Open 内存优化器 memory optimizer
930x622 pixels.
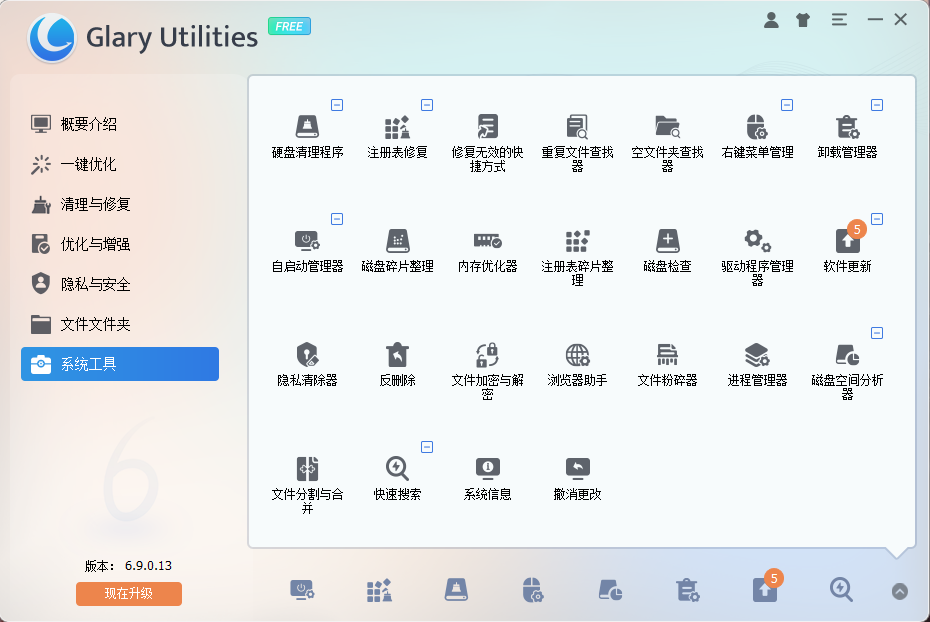(x=488, y=251)
